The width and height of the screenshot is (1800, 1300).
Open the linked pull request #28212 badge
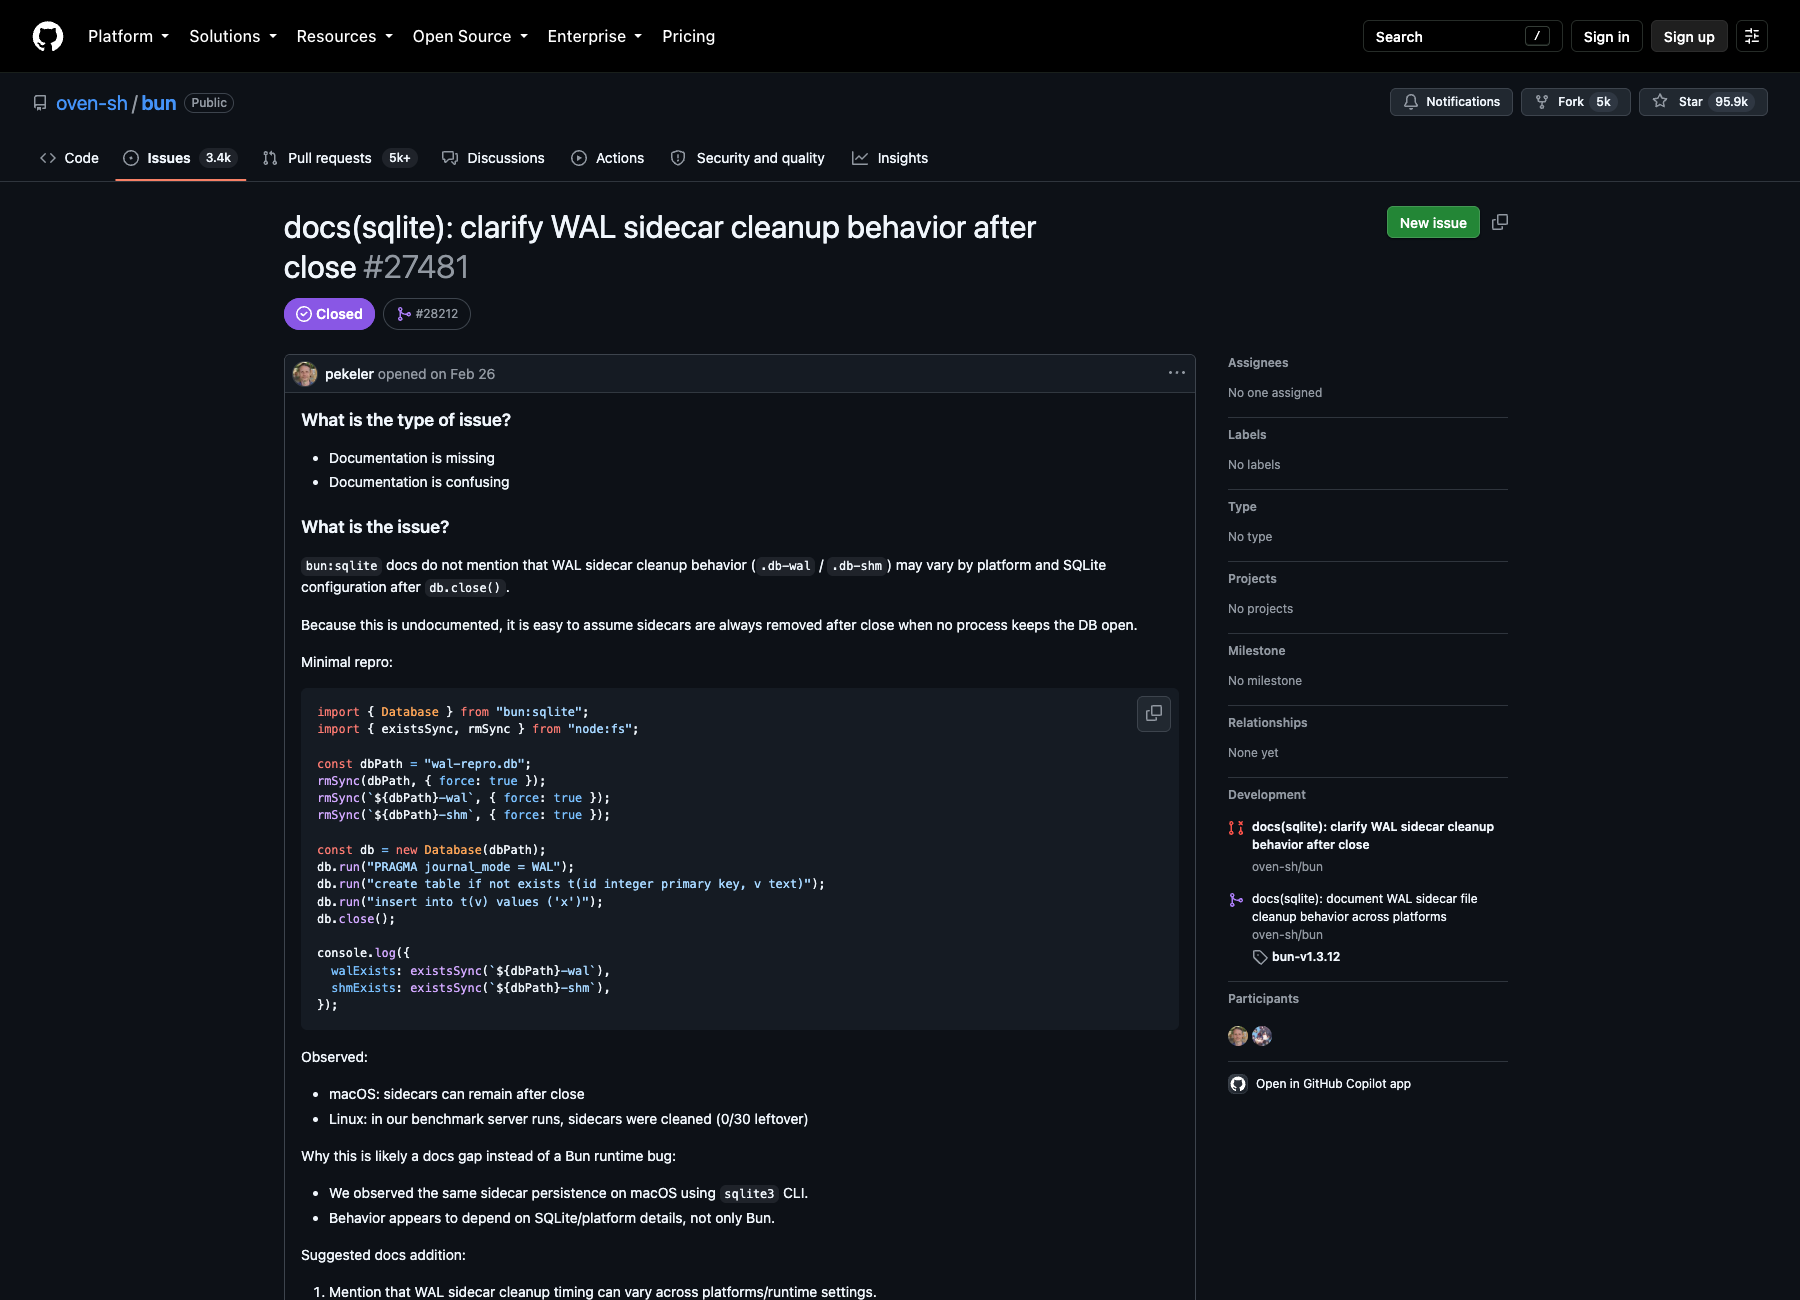coord(427,314)
